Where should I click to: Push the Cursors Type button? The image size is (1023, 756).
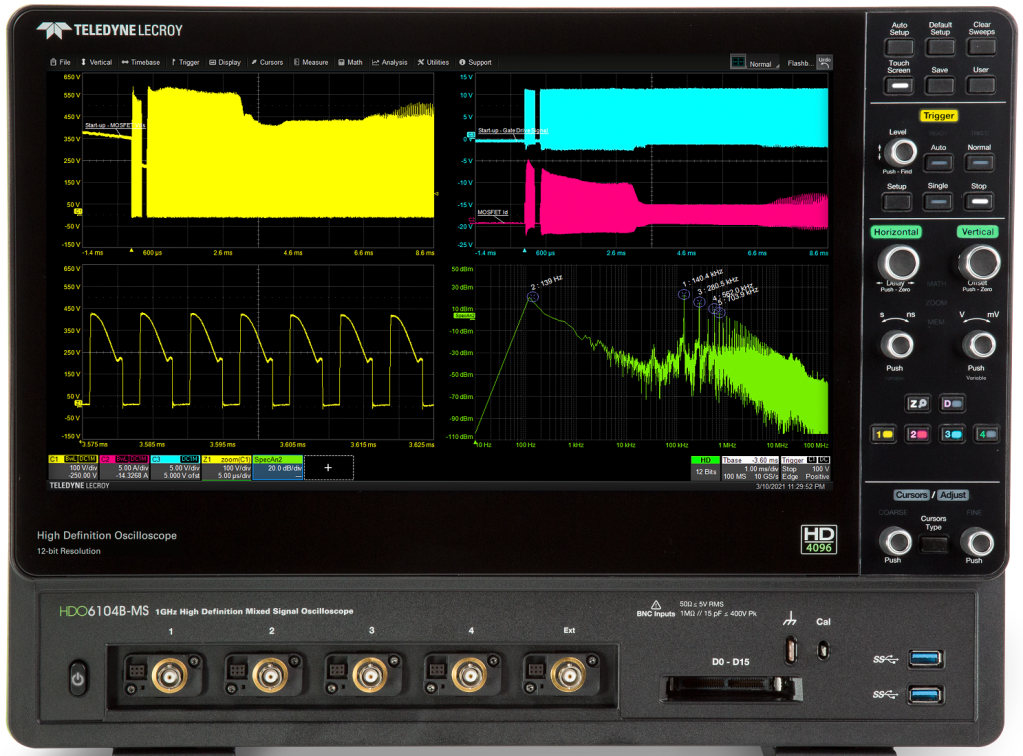[x=934, y=544]
